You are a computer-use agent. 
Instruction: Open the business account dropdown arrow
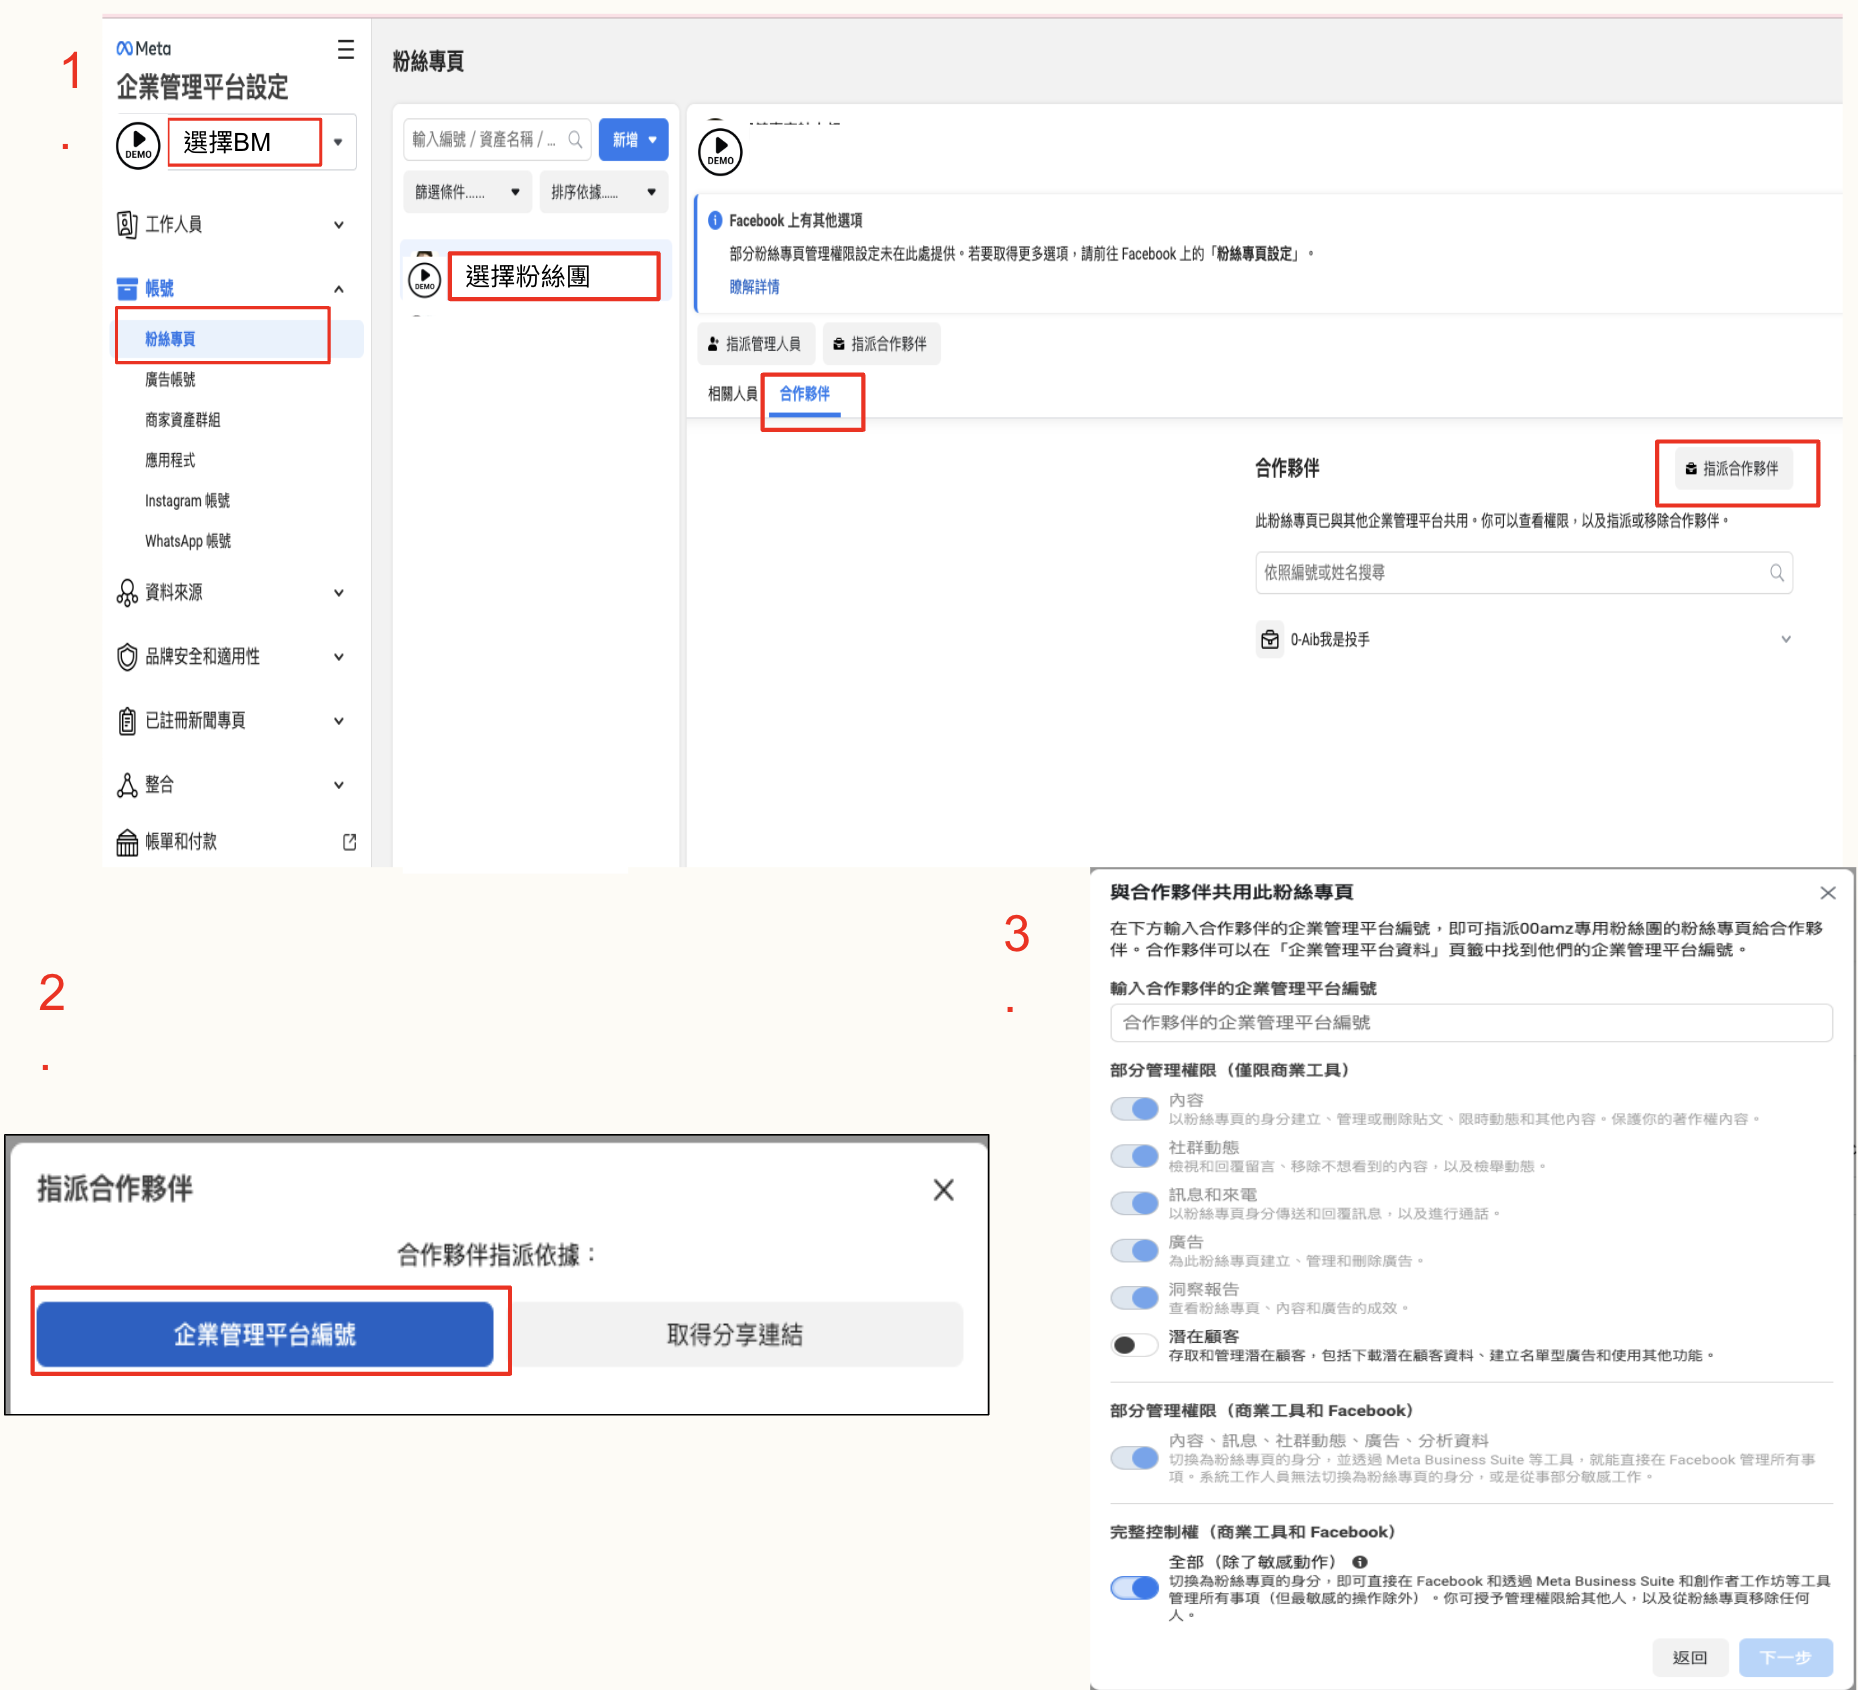point(338,142)
